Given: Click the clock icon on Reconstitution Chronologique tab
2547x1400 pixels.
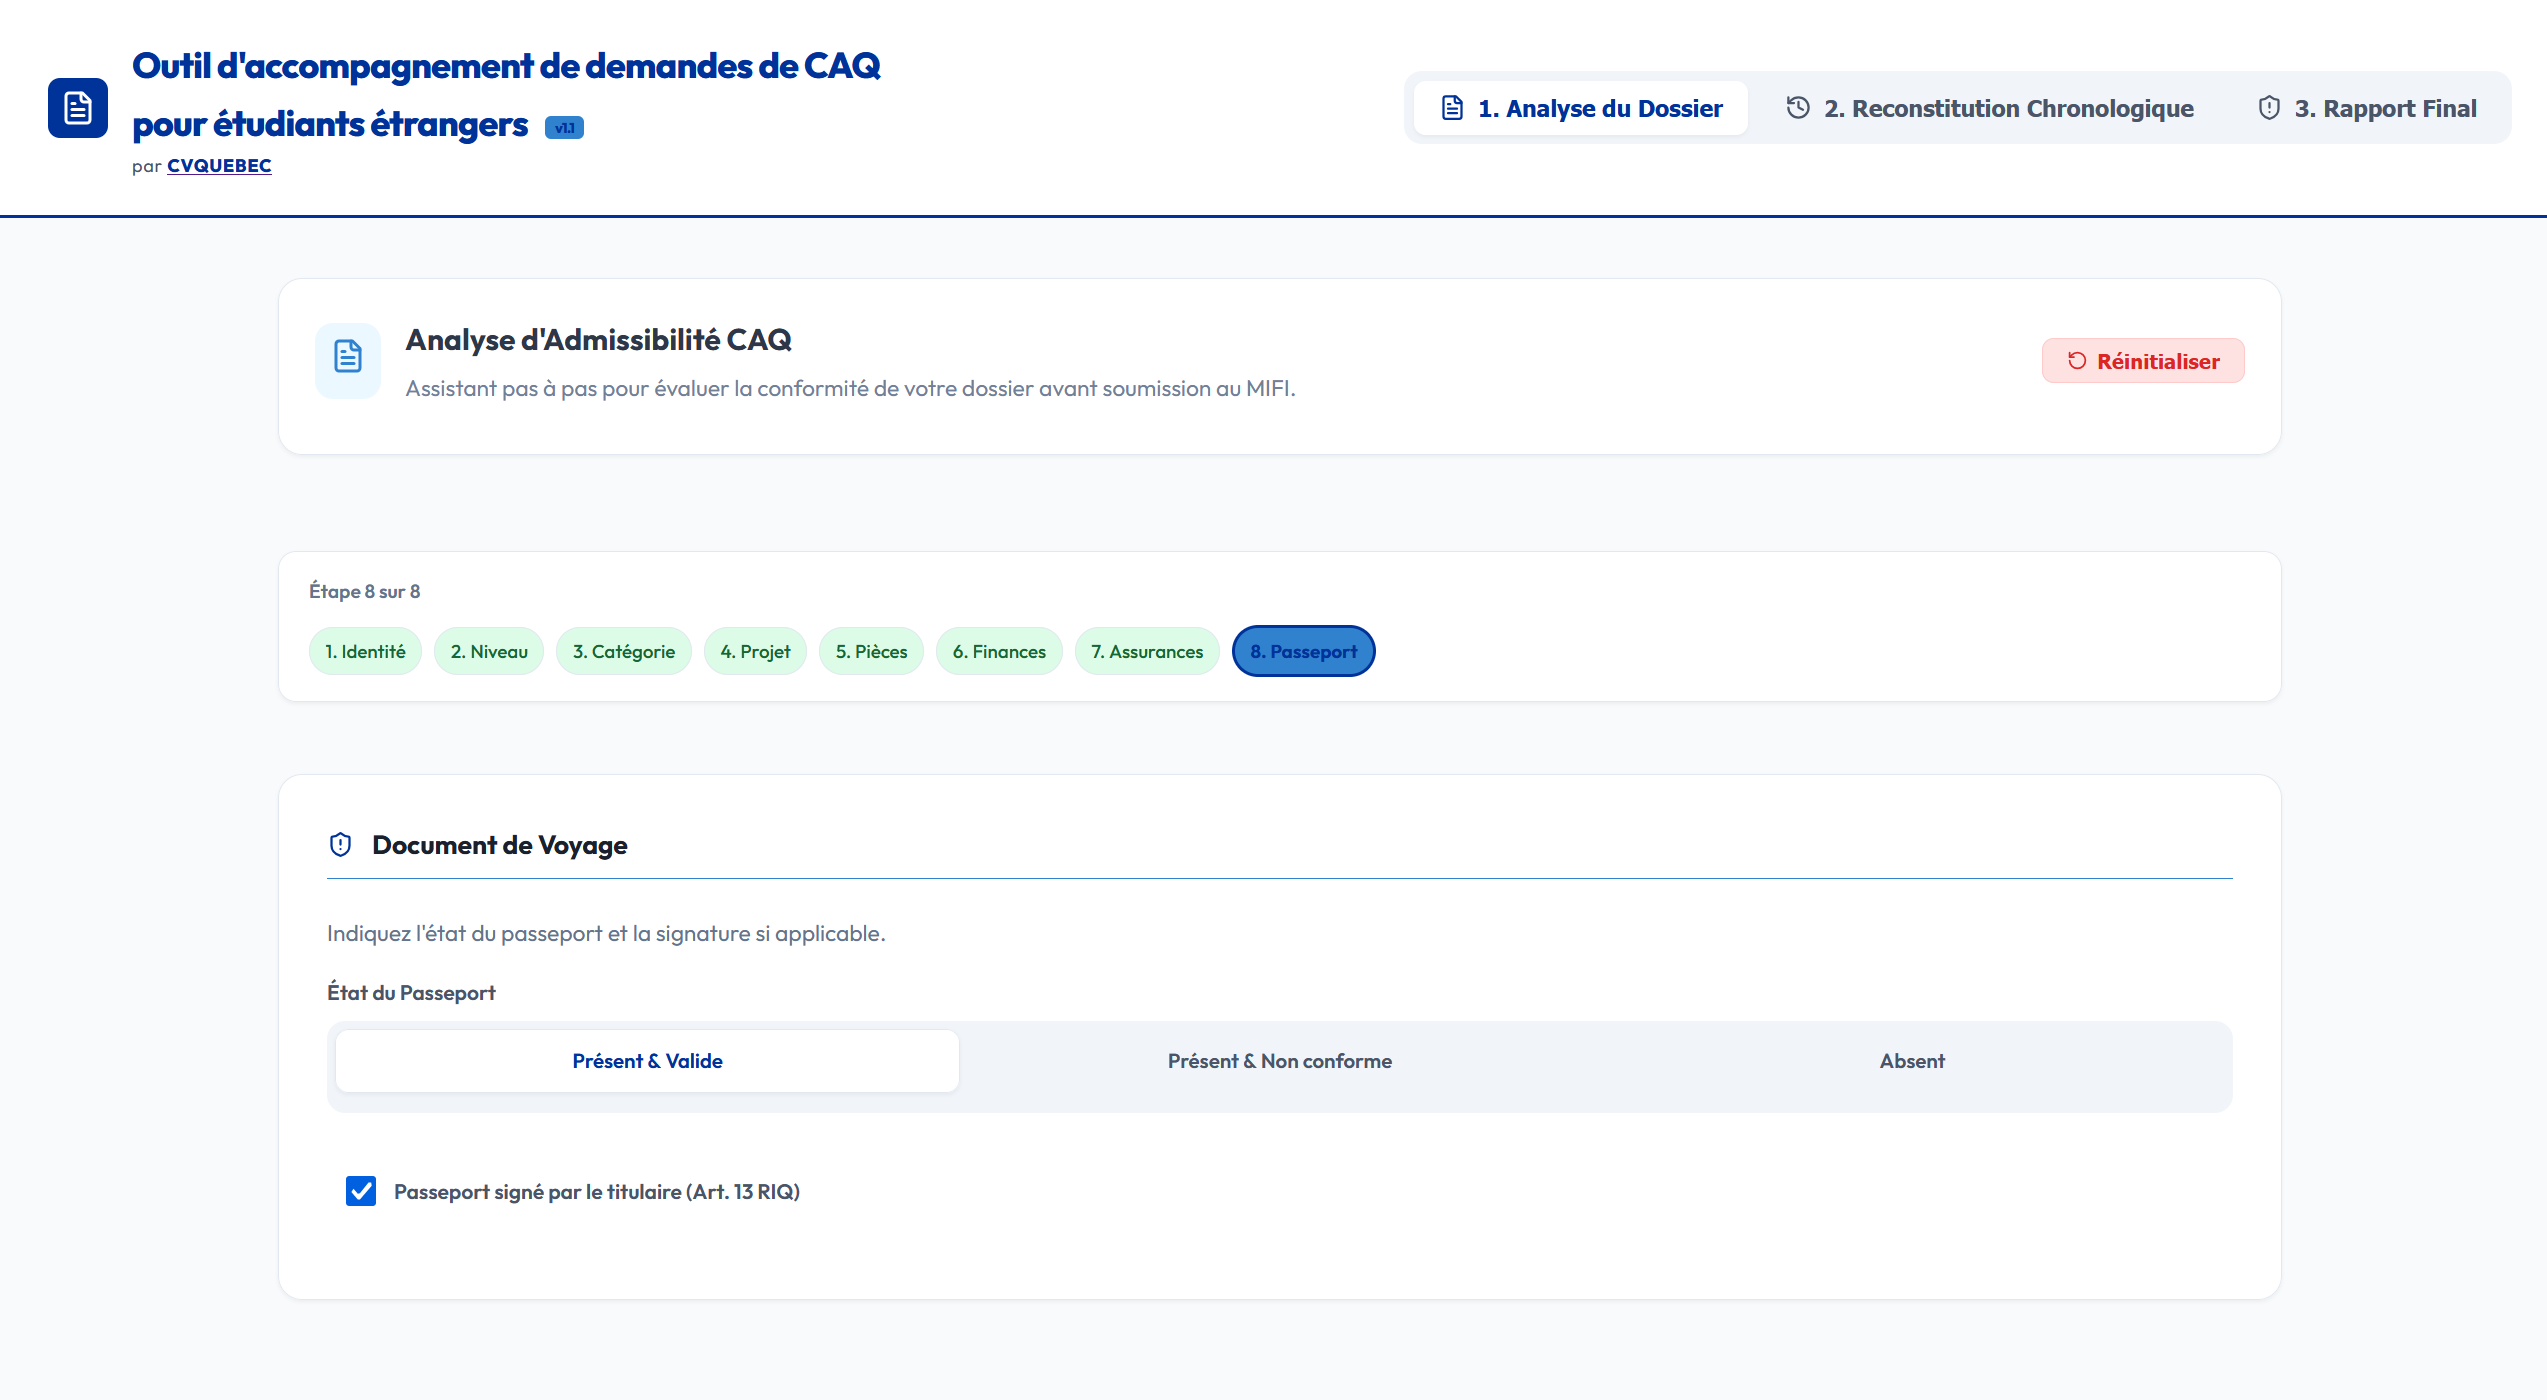Looking at the screenshot, I should [x=1797, y=107].
